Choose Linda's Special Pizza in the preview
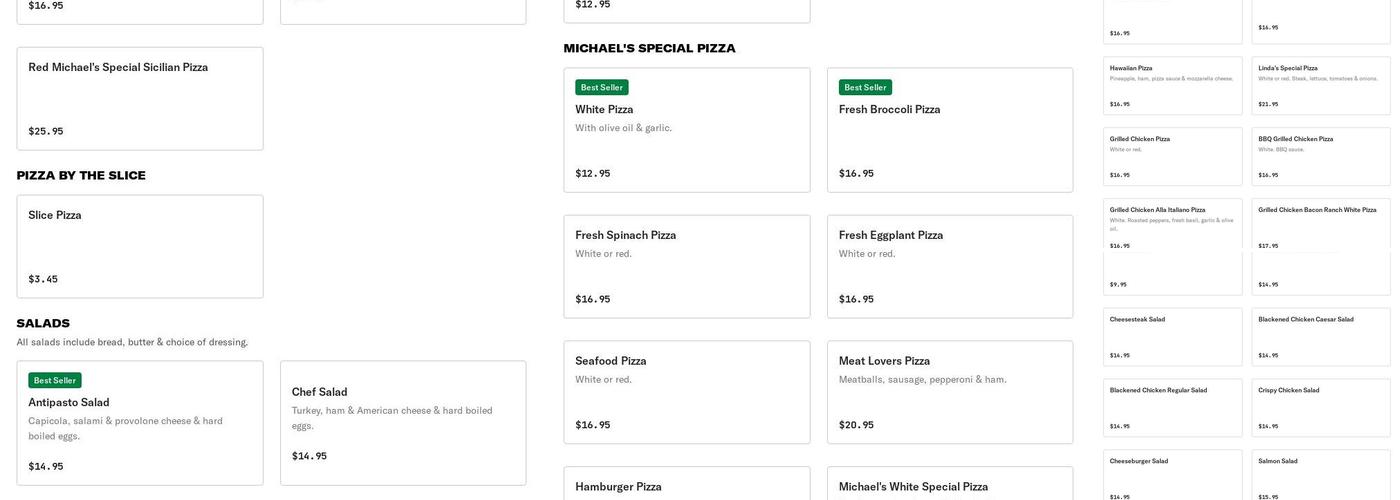 point(1320,85)
